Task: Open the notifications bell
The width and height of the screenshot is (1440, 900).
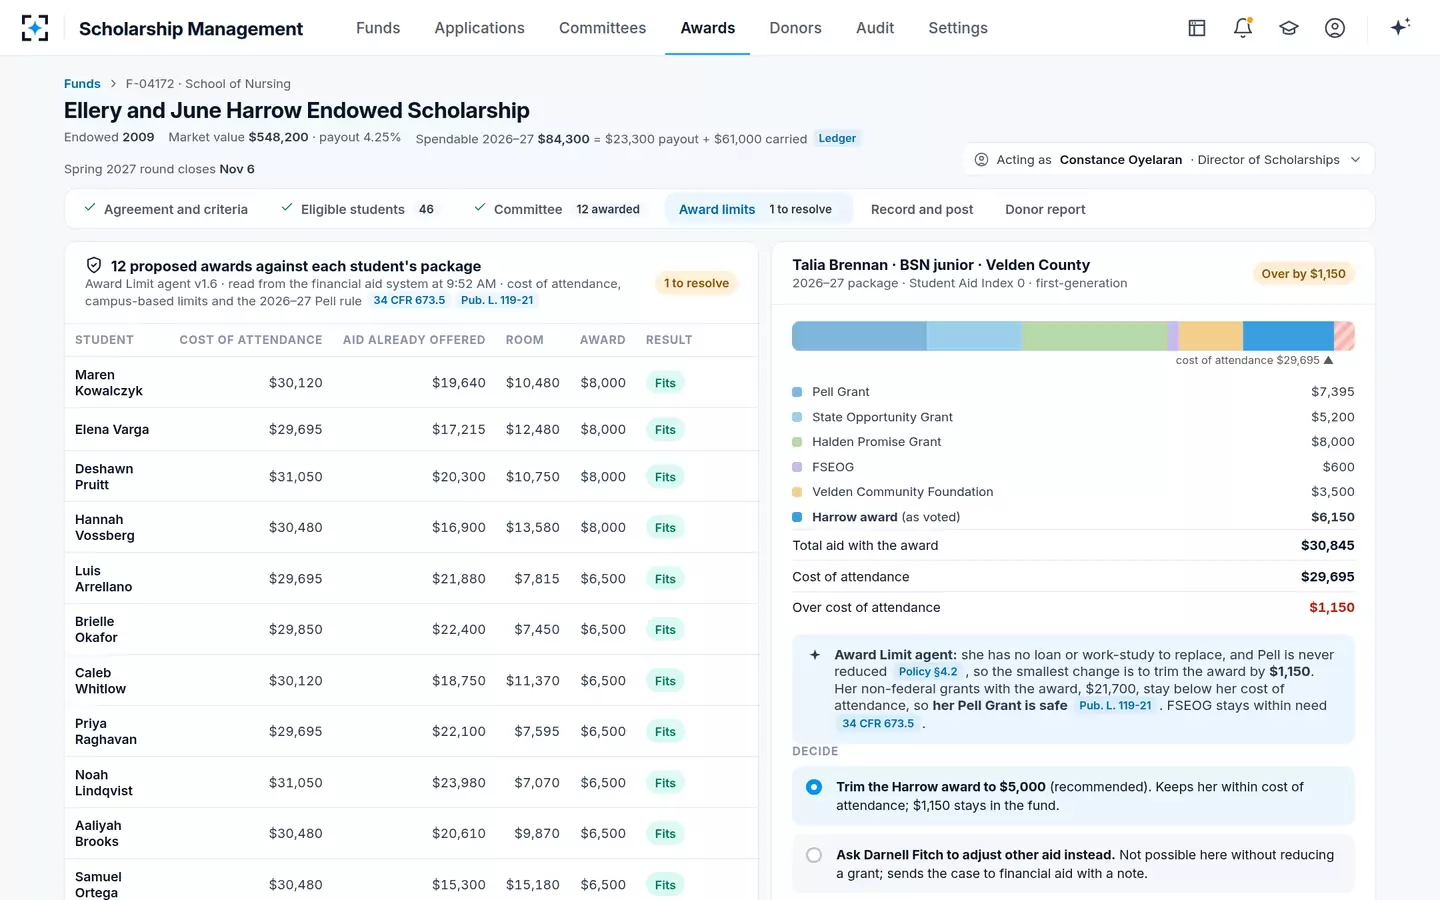Action: tap(1243, 28)
